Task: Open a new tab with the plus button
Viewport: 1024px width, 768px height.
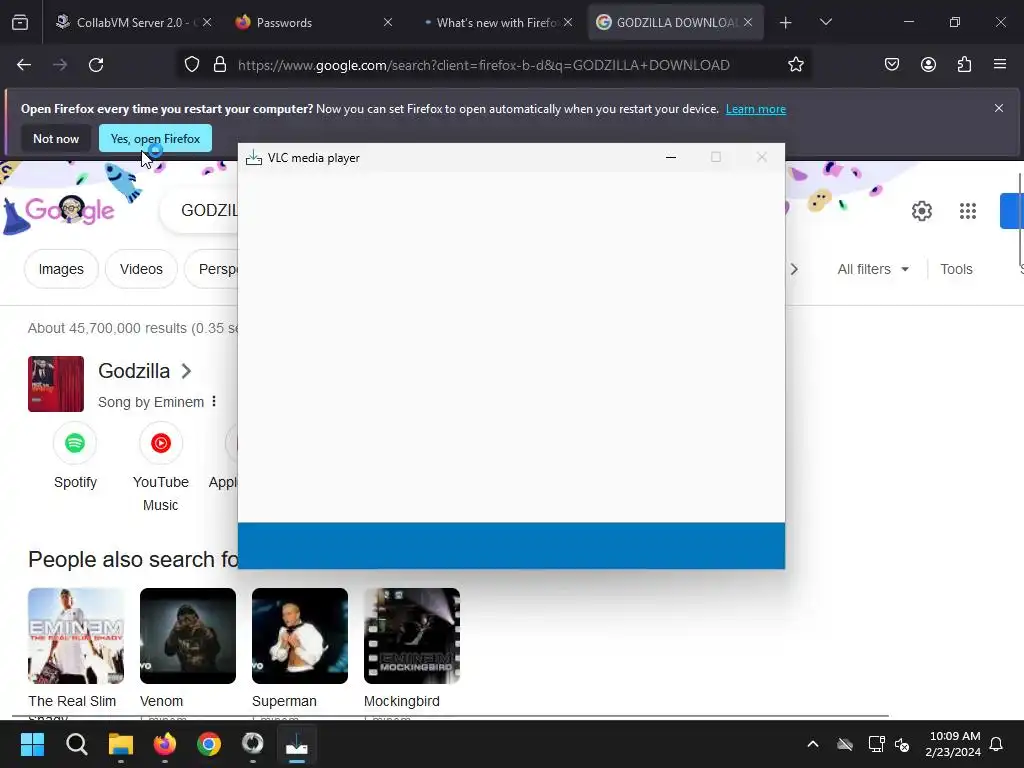Action: [786, 23]
